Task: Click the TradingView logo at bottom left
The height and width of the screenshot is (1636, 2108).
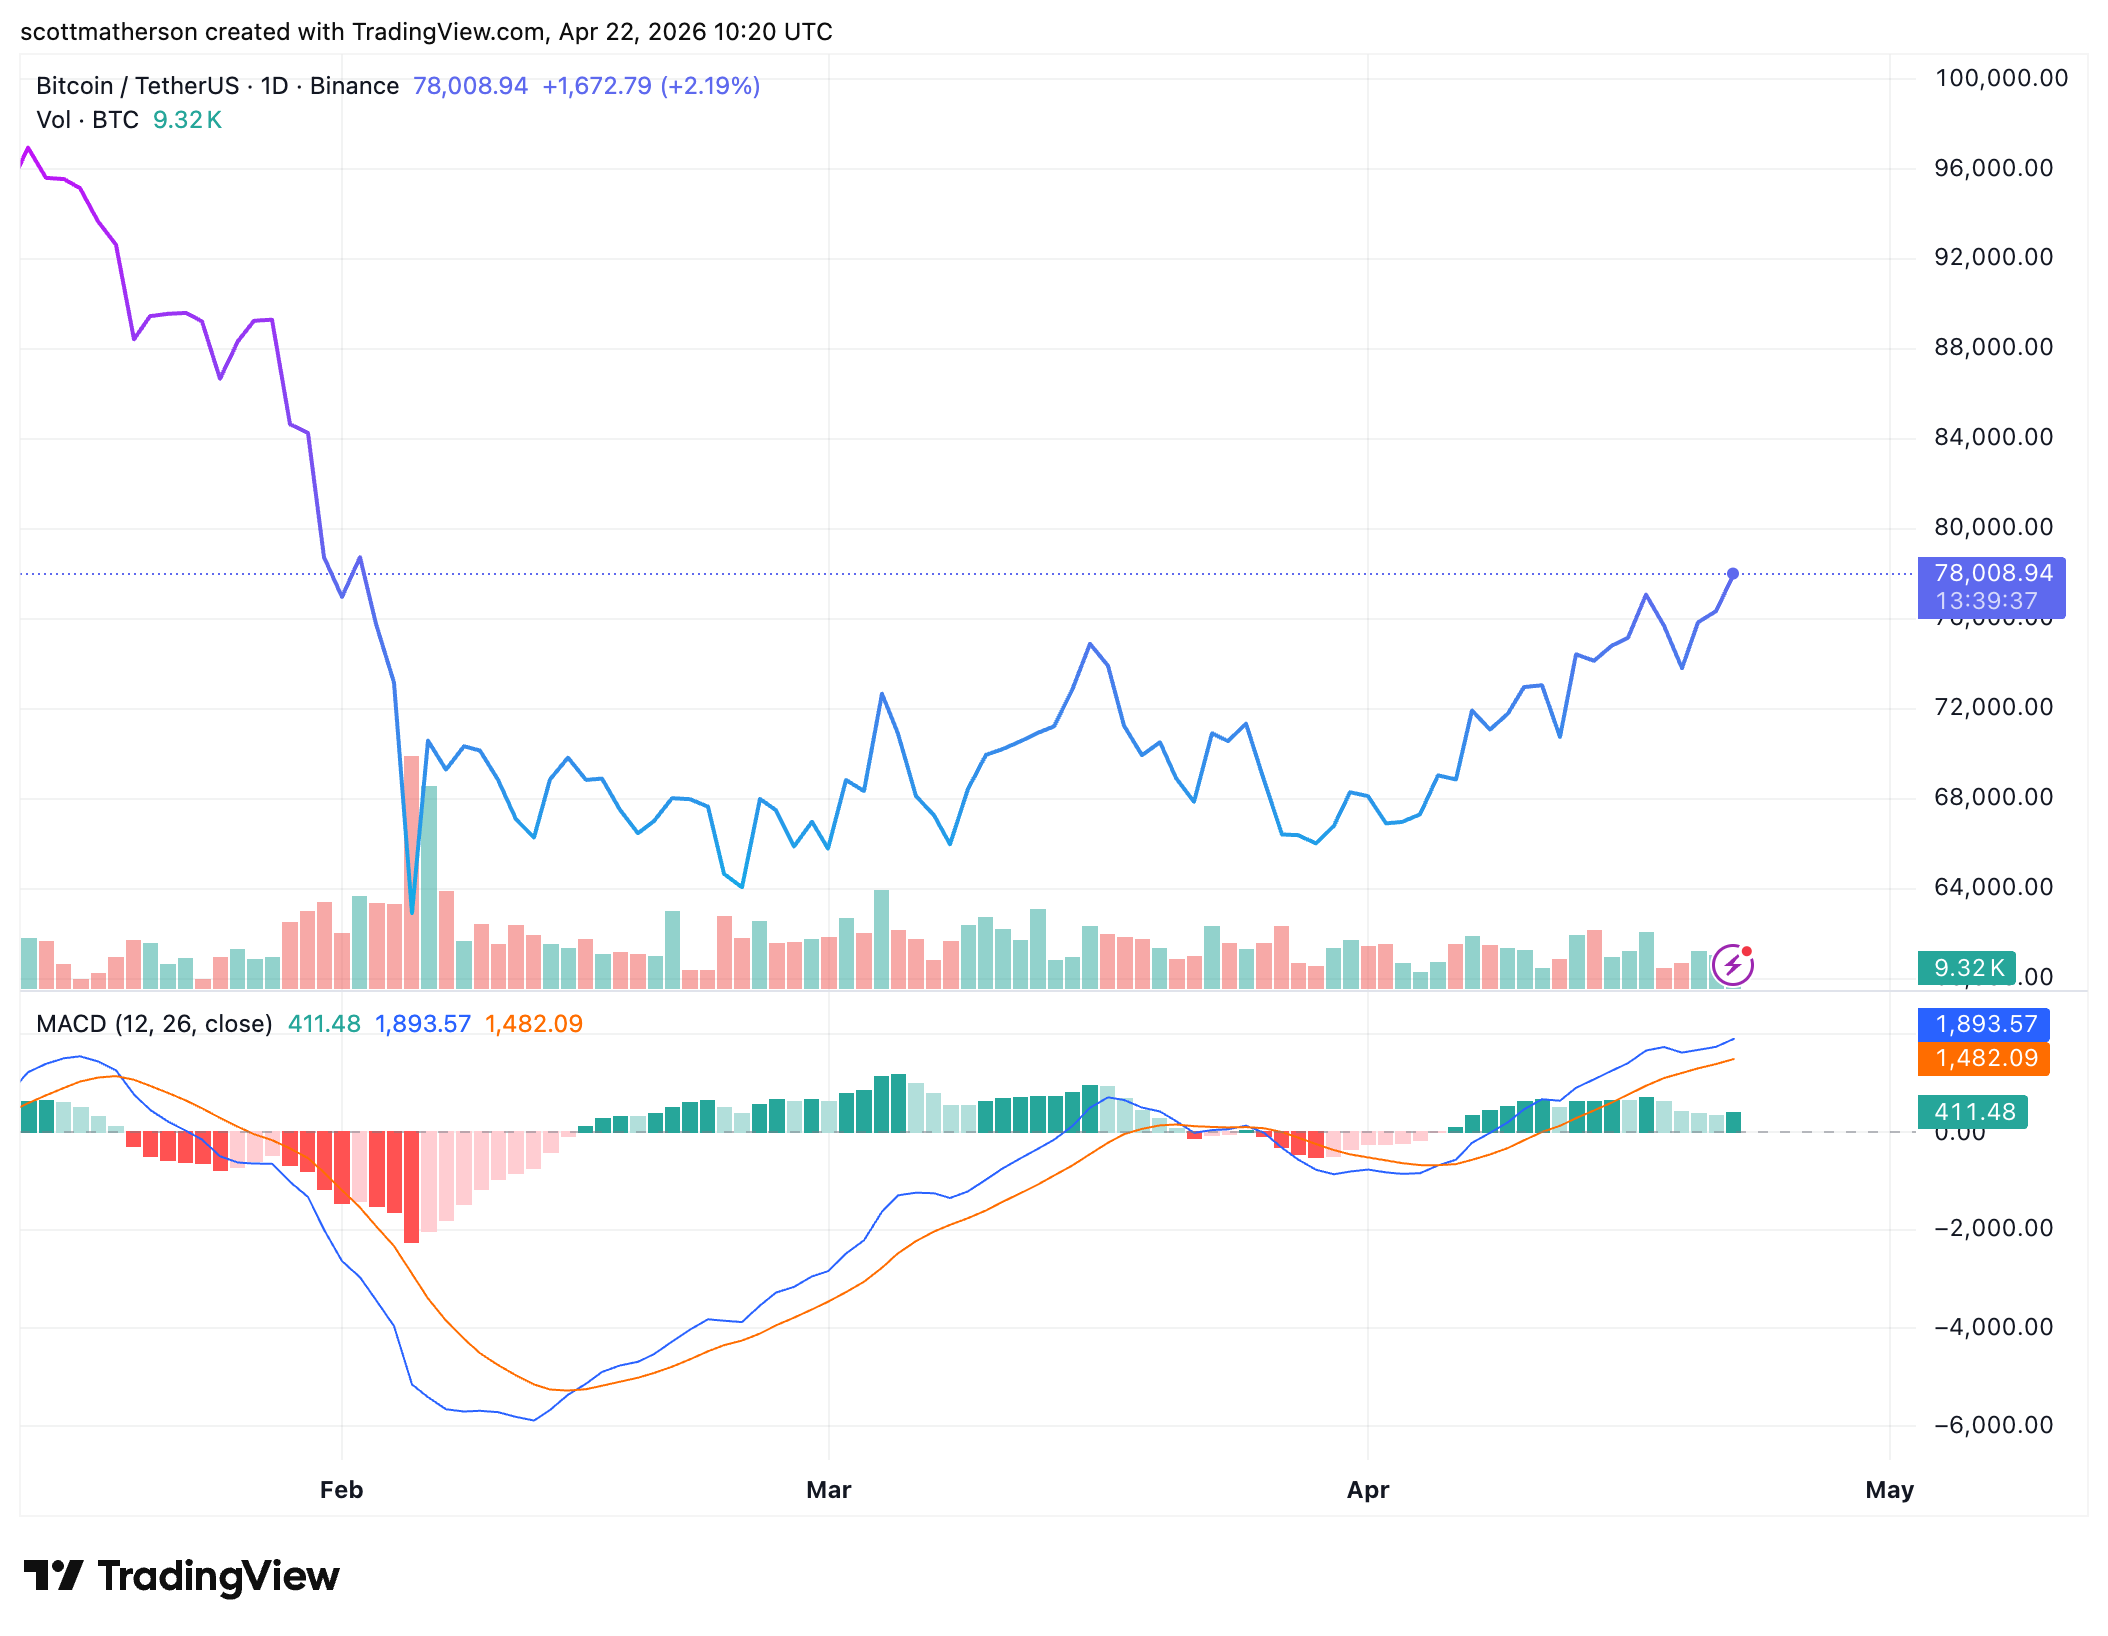Action: point(181,1576)
